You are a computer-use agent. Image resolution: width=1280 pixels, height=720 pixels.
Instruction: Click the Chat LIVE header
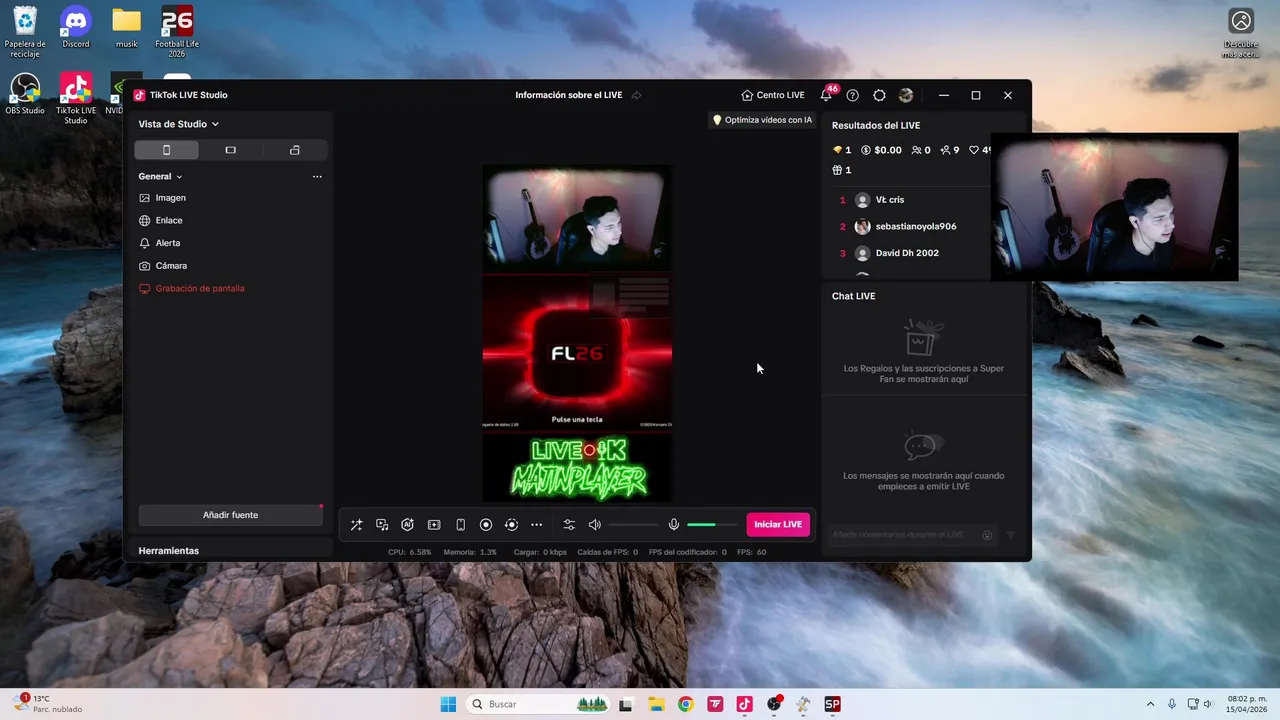(853, 296)
